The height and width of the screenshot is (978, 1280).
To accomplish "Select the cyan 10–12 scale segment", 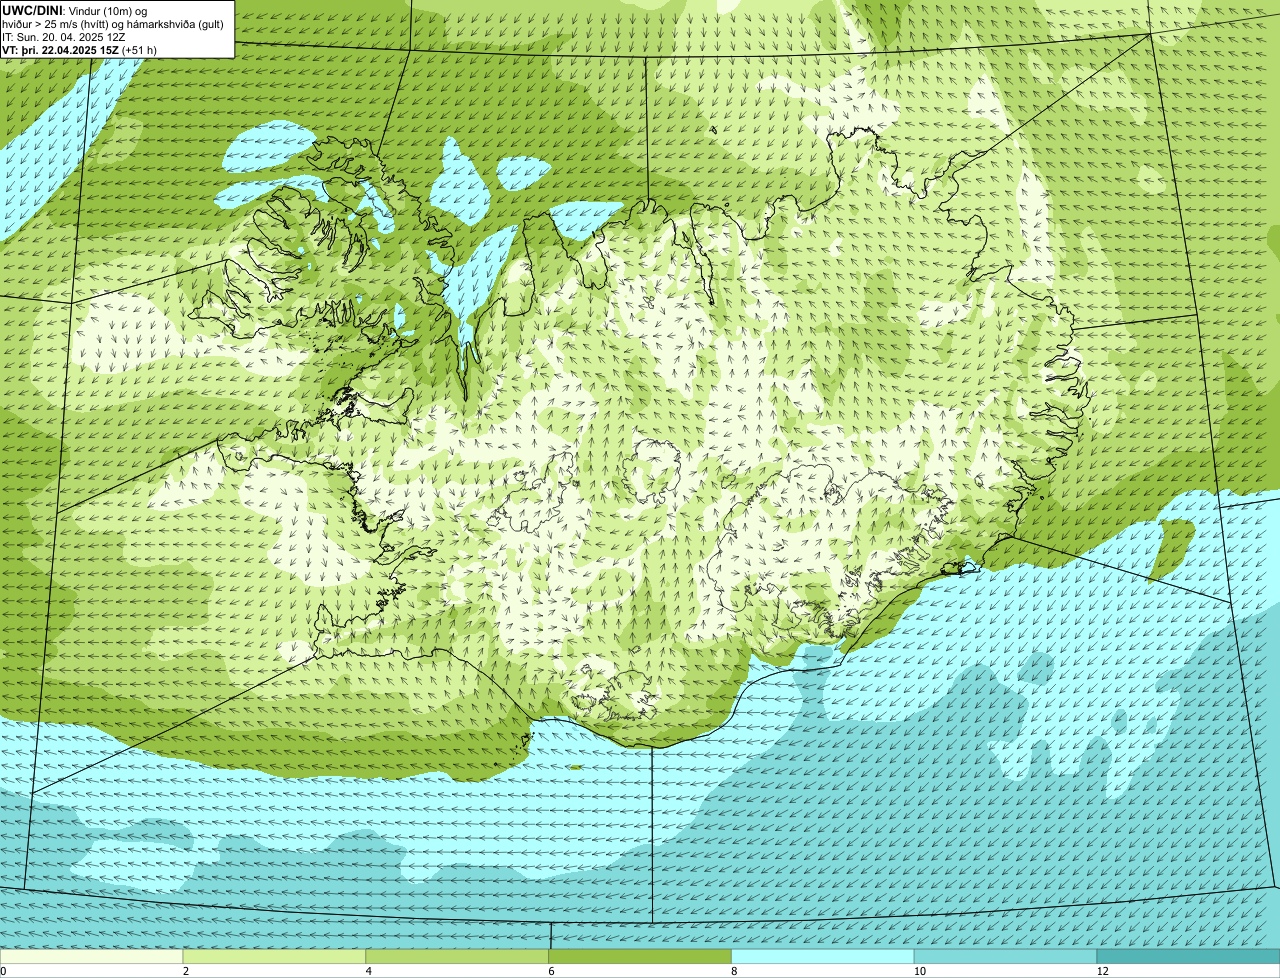I will pyautogui.click(x=1005, y=957).
